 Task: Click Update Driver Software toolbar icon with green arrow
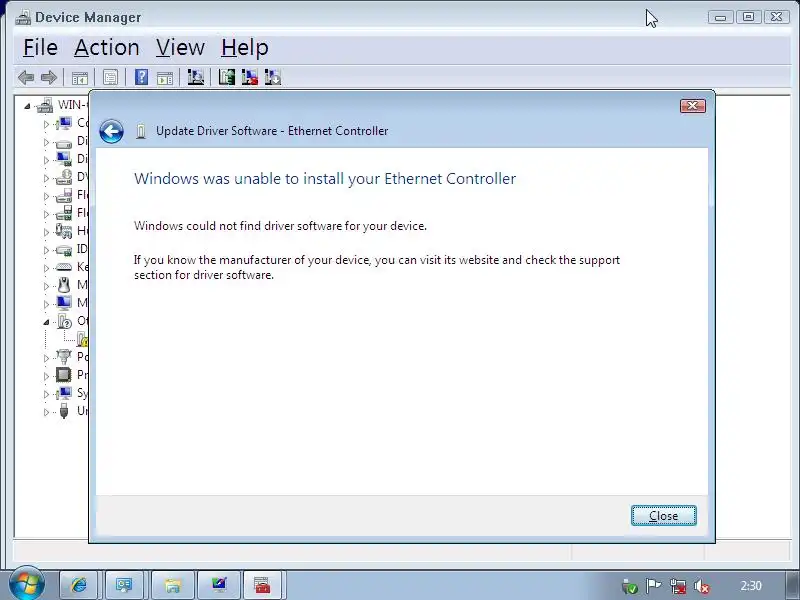(x=227, y=77)
